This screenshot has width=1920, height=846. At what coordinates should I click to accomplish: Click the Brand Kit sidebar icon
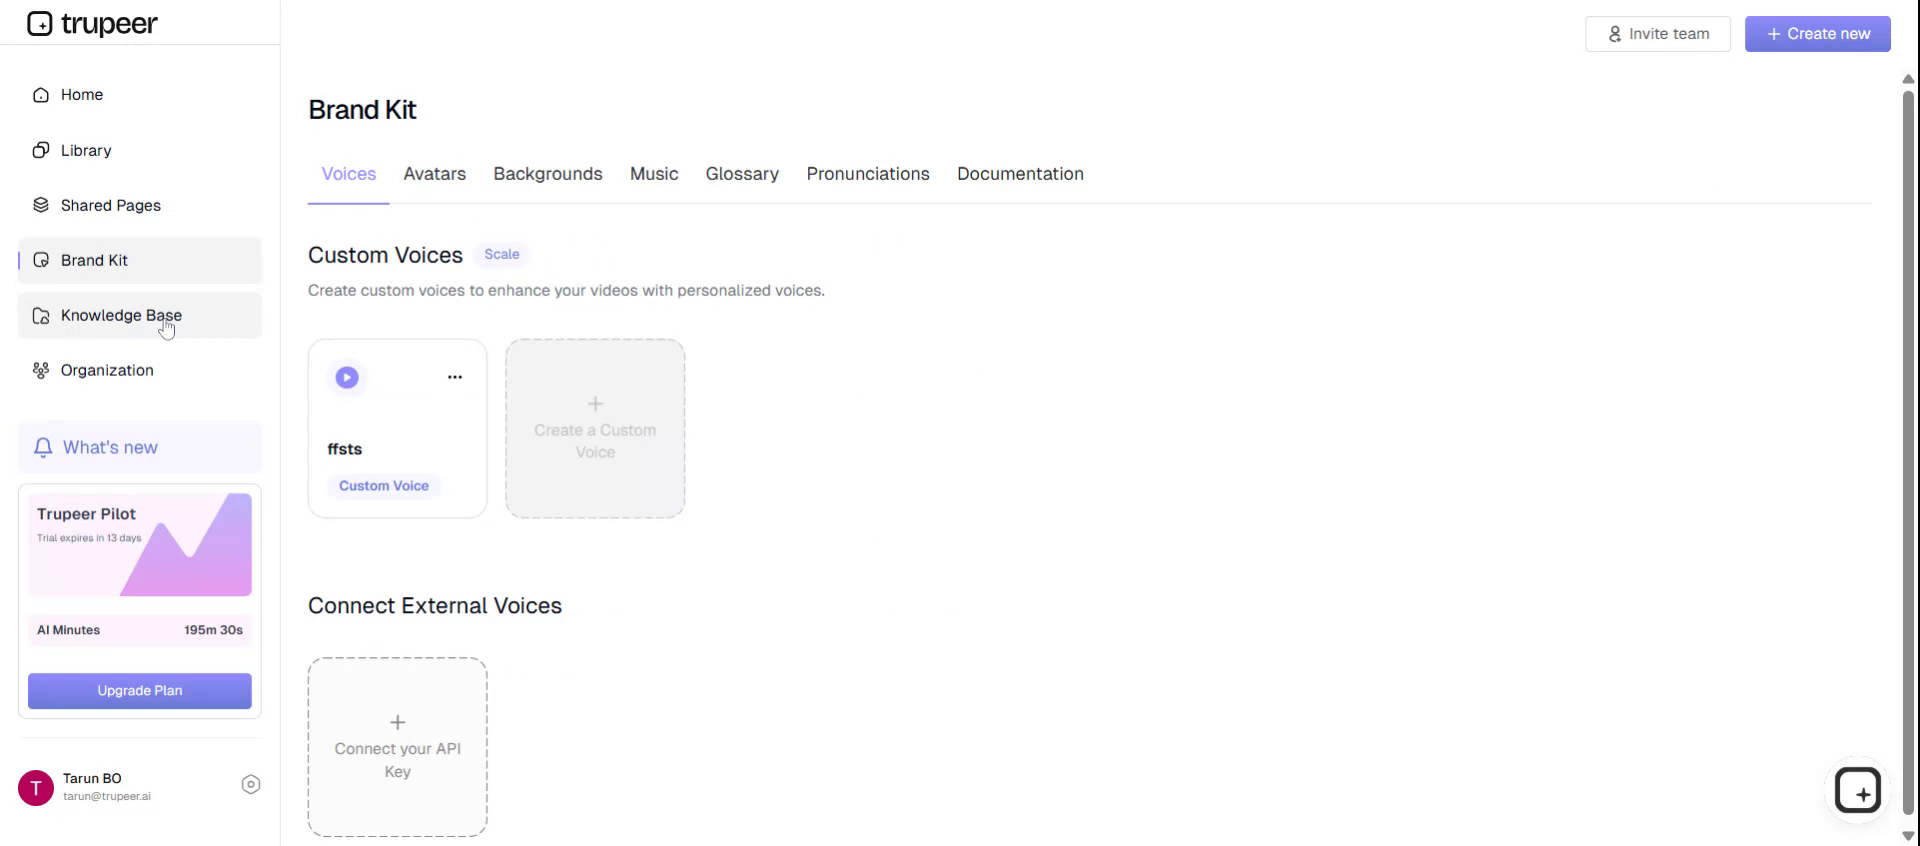click(41, 260)
